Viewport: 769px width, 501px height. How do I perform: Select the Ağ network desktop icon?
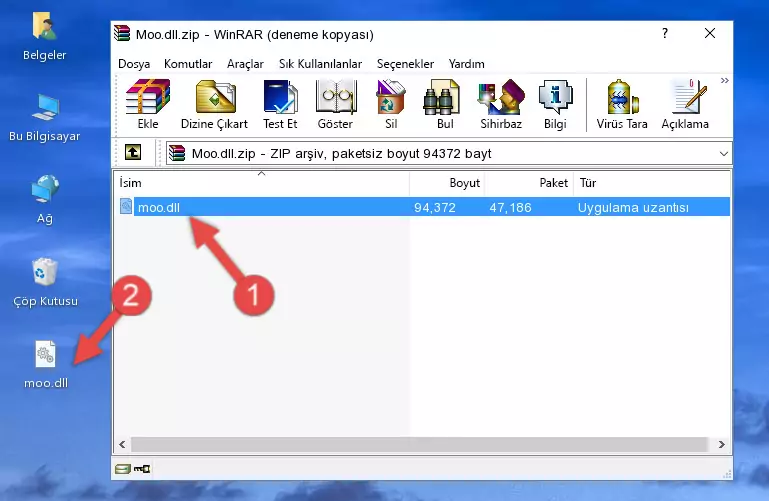45,200
